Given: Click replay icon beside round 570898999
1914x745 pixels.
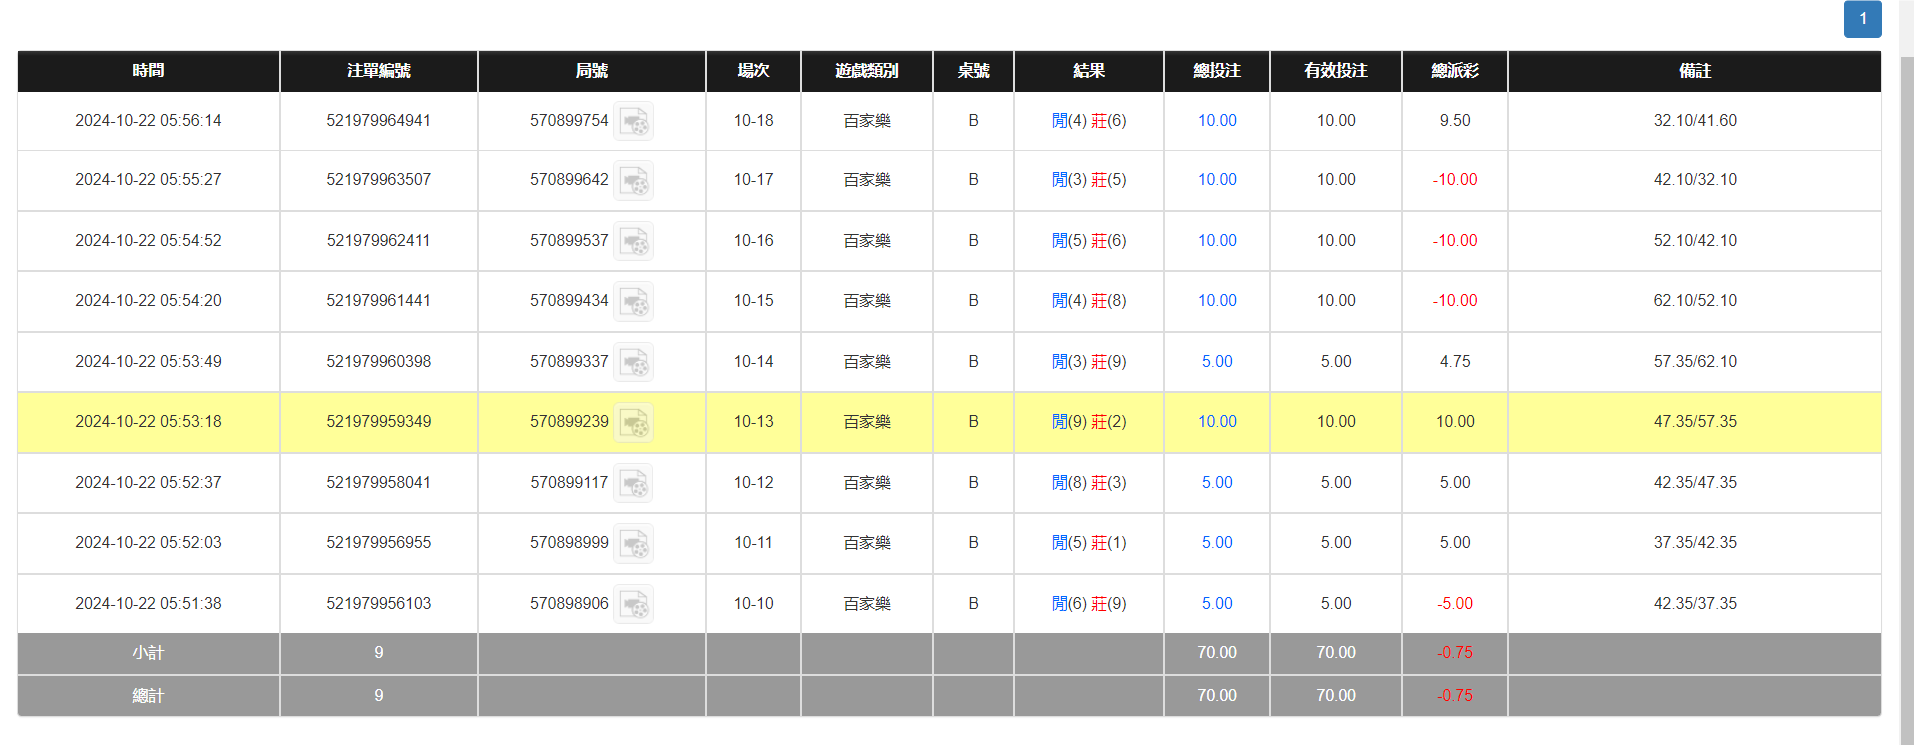Looking at the screenshot, I should (633, 544).
